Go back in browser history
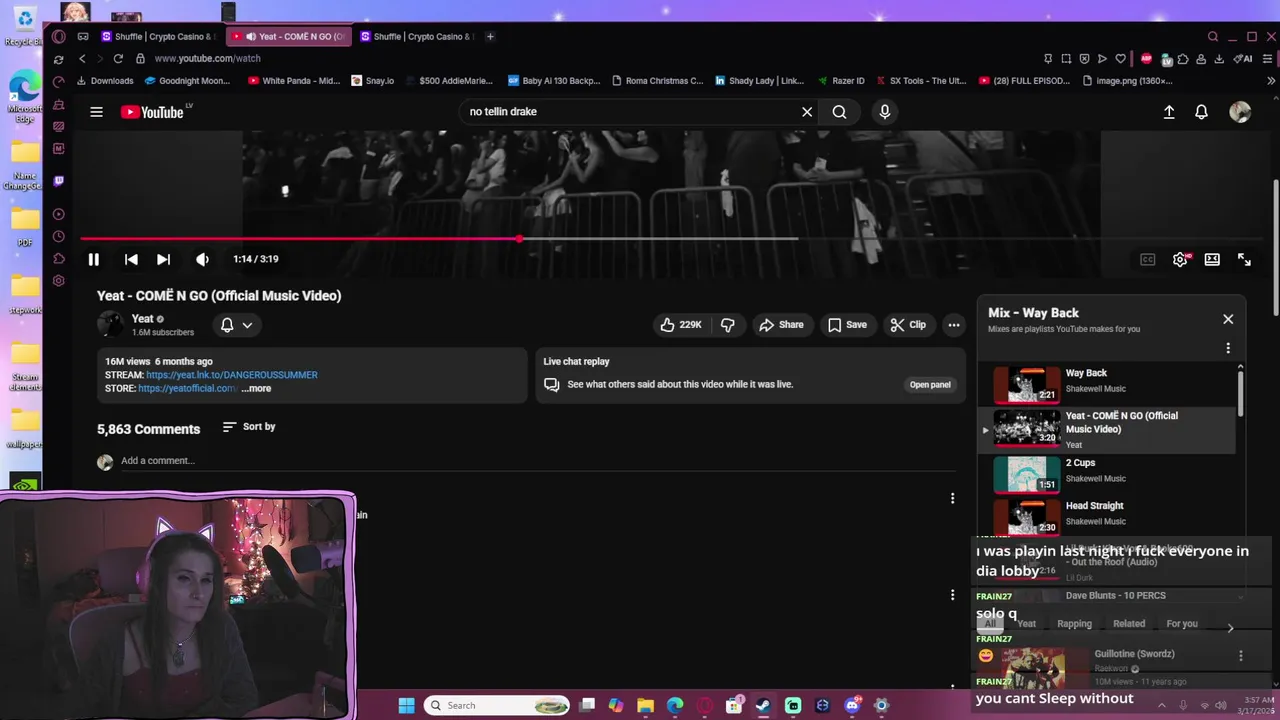Viewport: 1280px width, 720px height. pos(82,59)
